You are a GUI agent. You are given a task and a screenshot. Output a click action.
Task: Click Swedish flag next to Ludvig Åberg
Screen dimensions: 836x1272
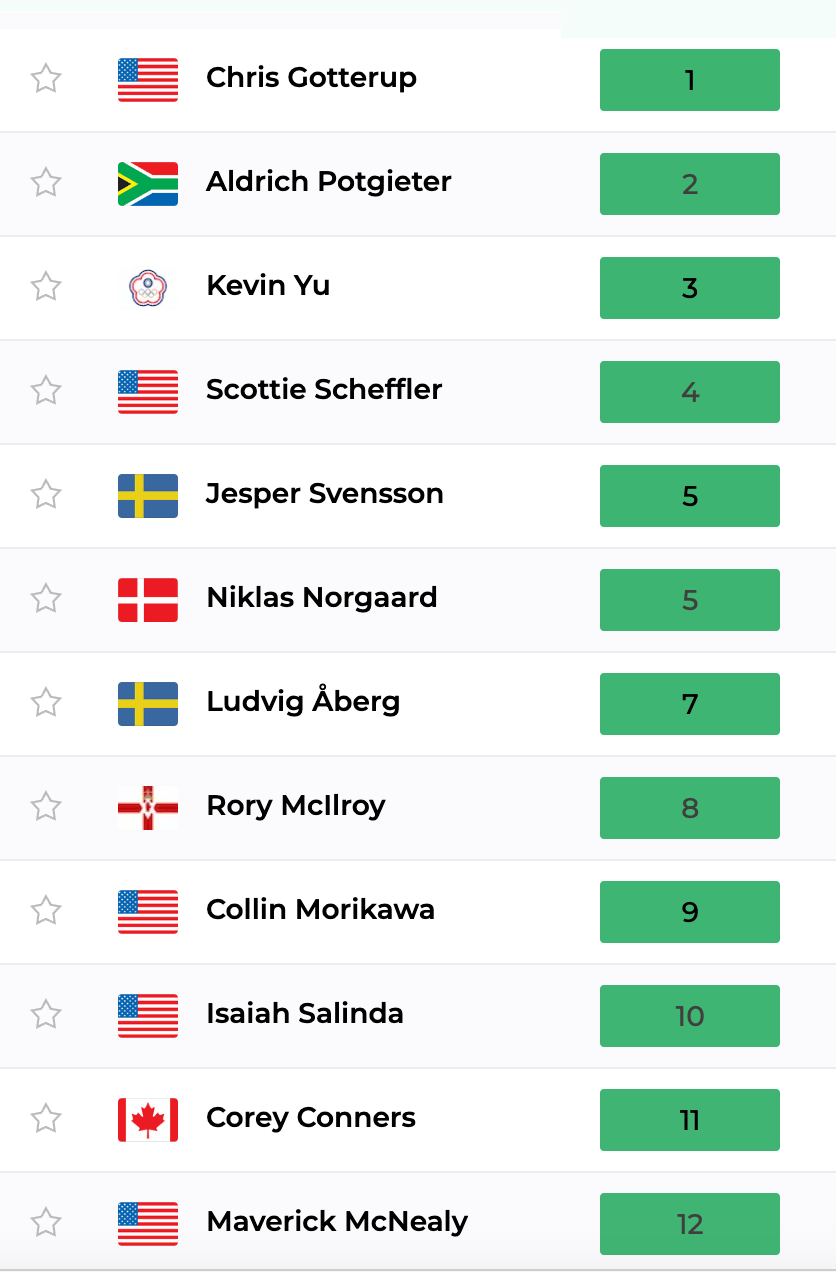[148, 704]
